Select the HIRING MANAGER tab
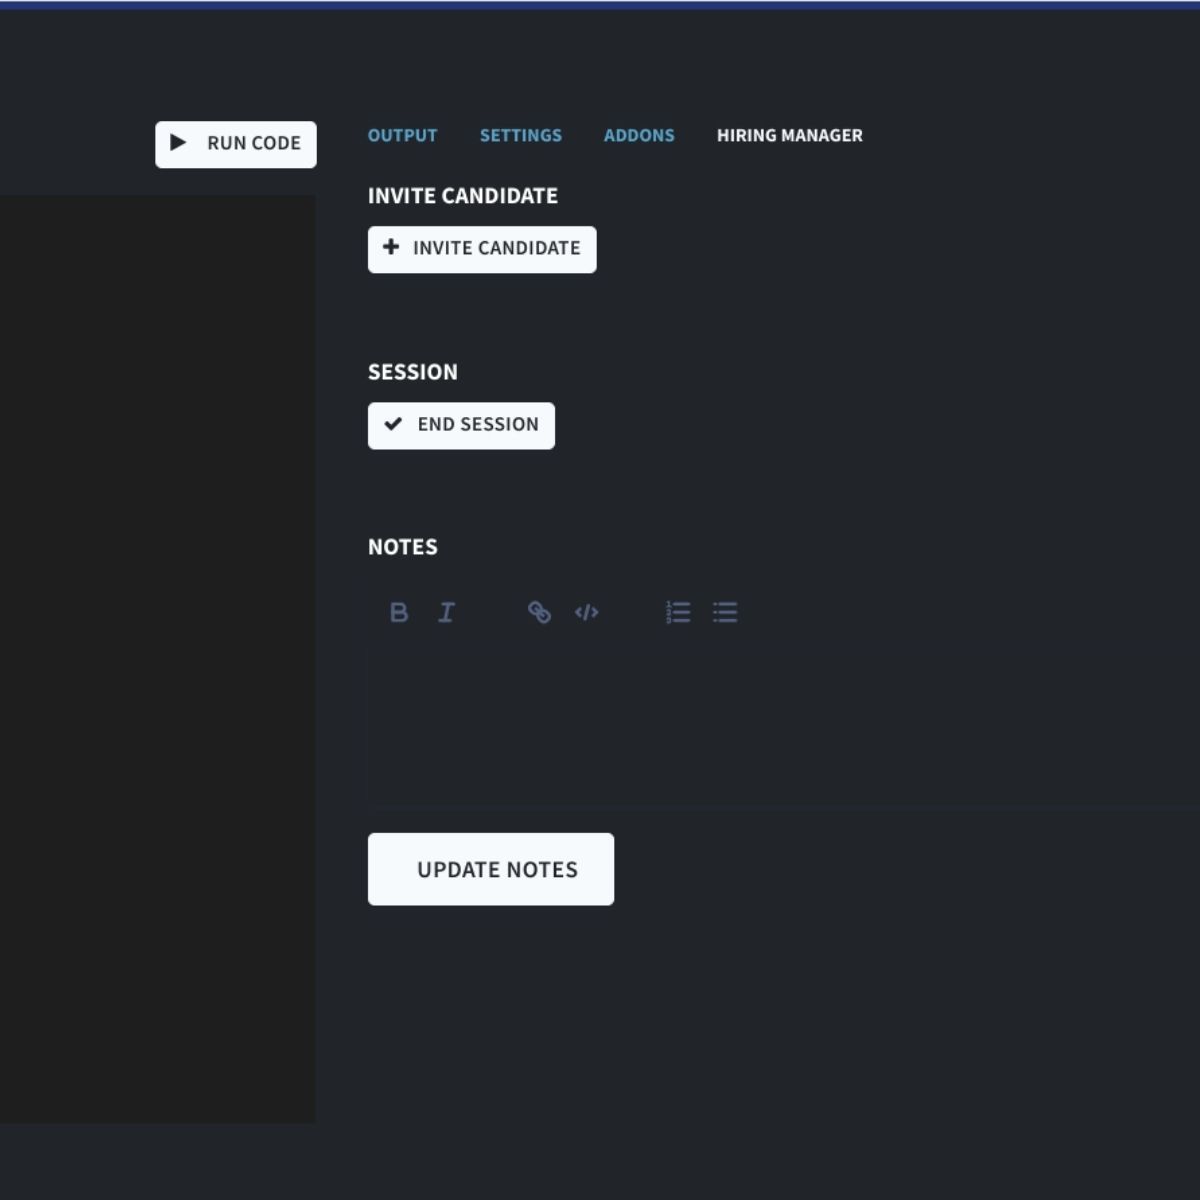Viewport: 1200px width, 1200px height. (789, 135)
